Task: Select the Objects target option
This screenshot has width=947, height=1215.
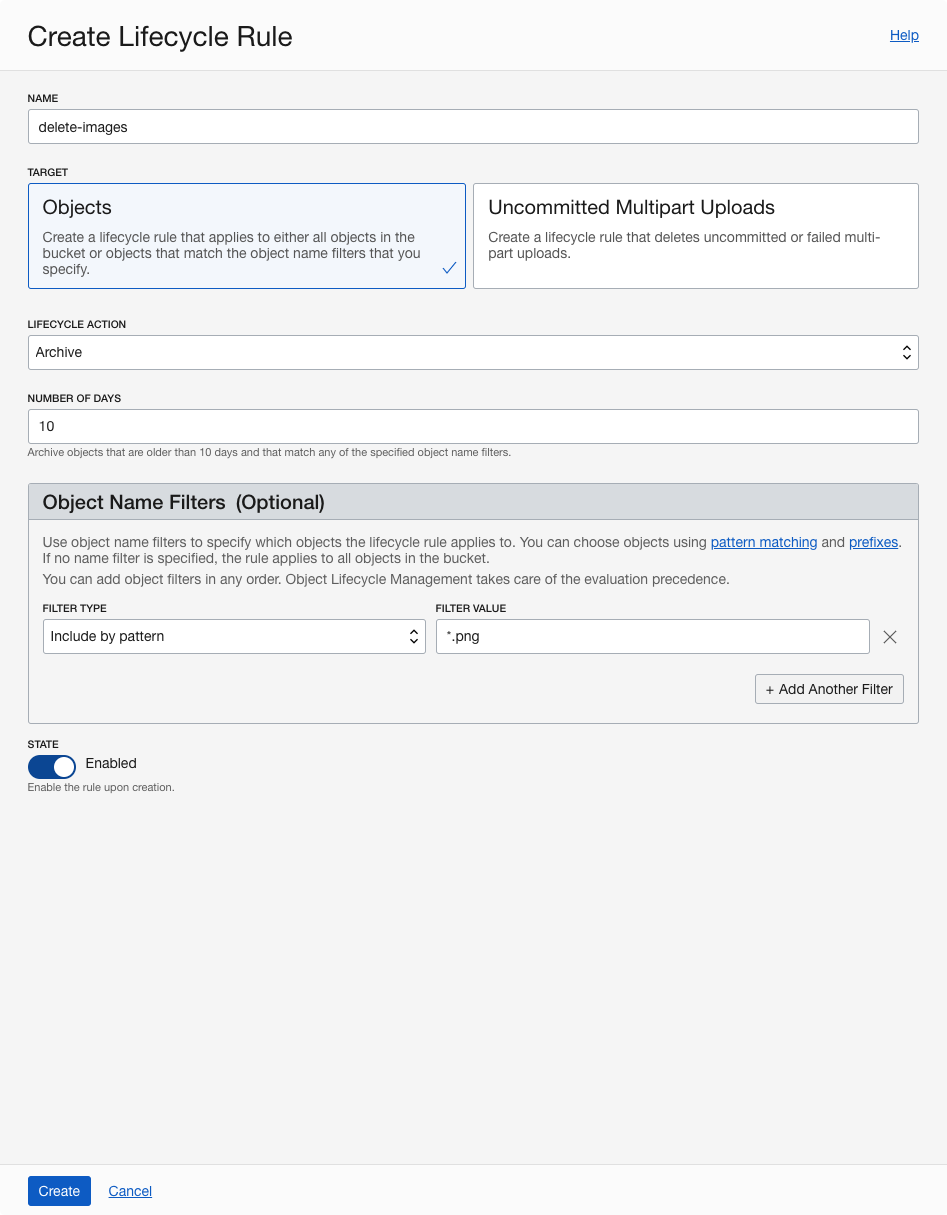Action: pos(246,236)
